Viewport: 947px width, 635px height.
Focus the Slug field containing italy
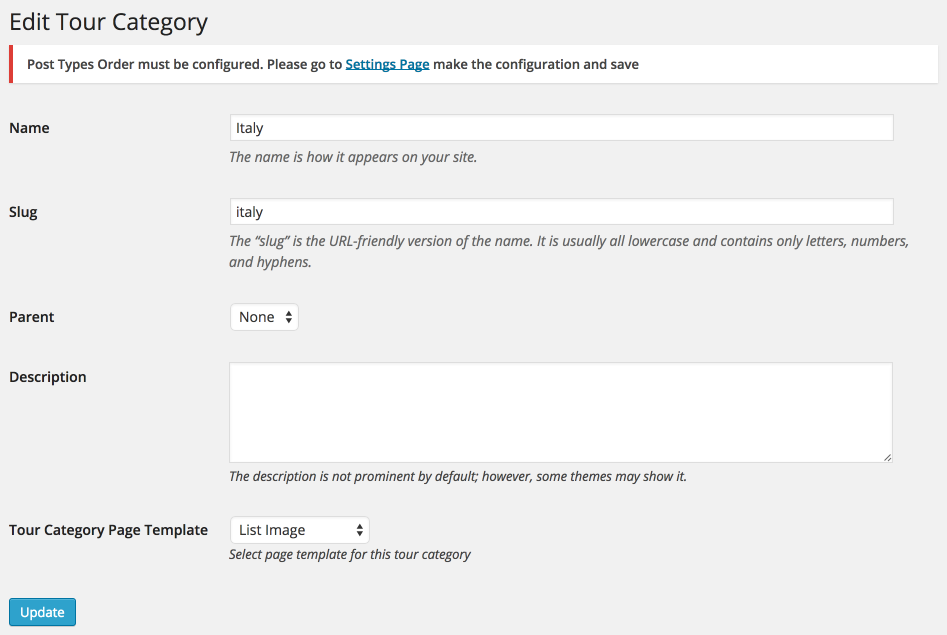click(561, 211)
